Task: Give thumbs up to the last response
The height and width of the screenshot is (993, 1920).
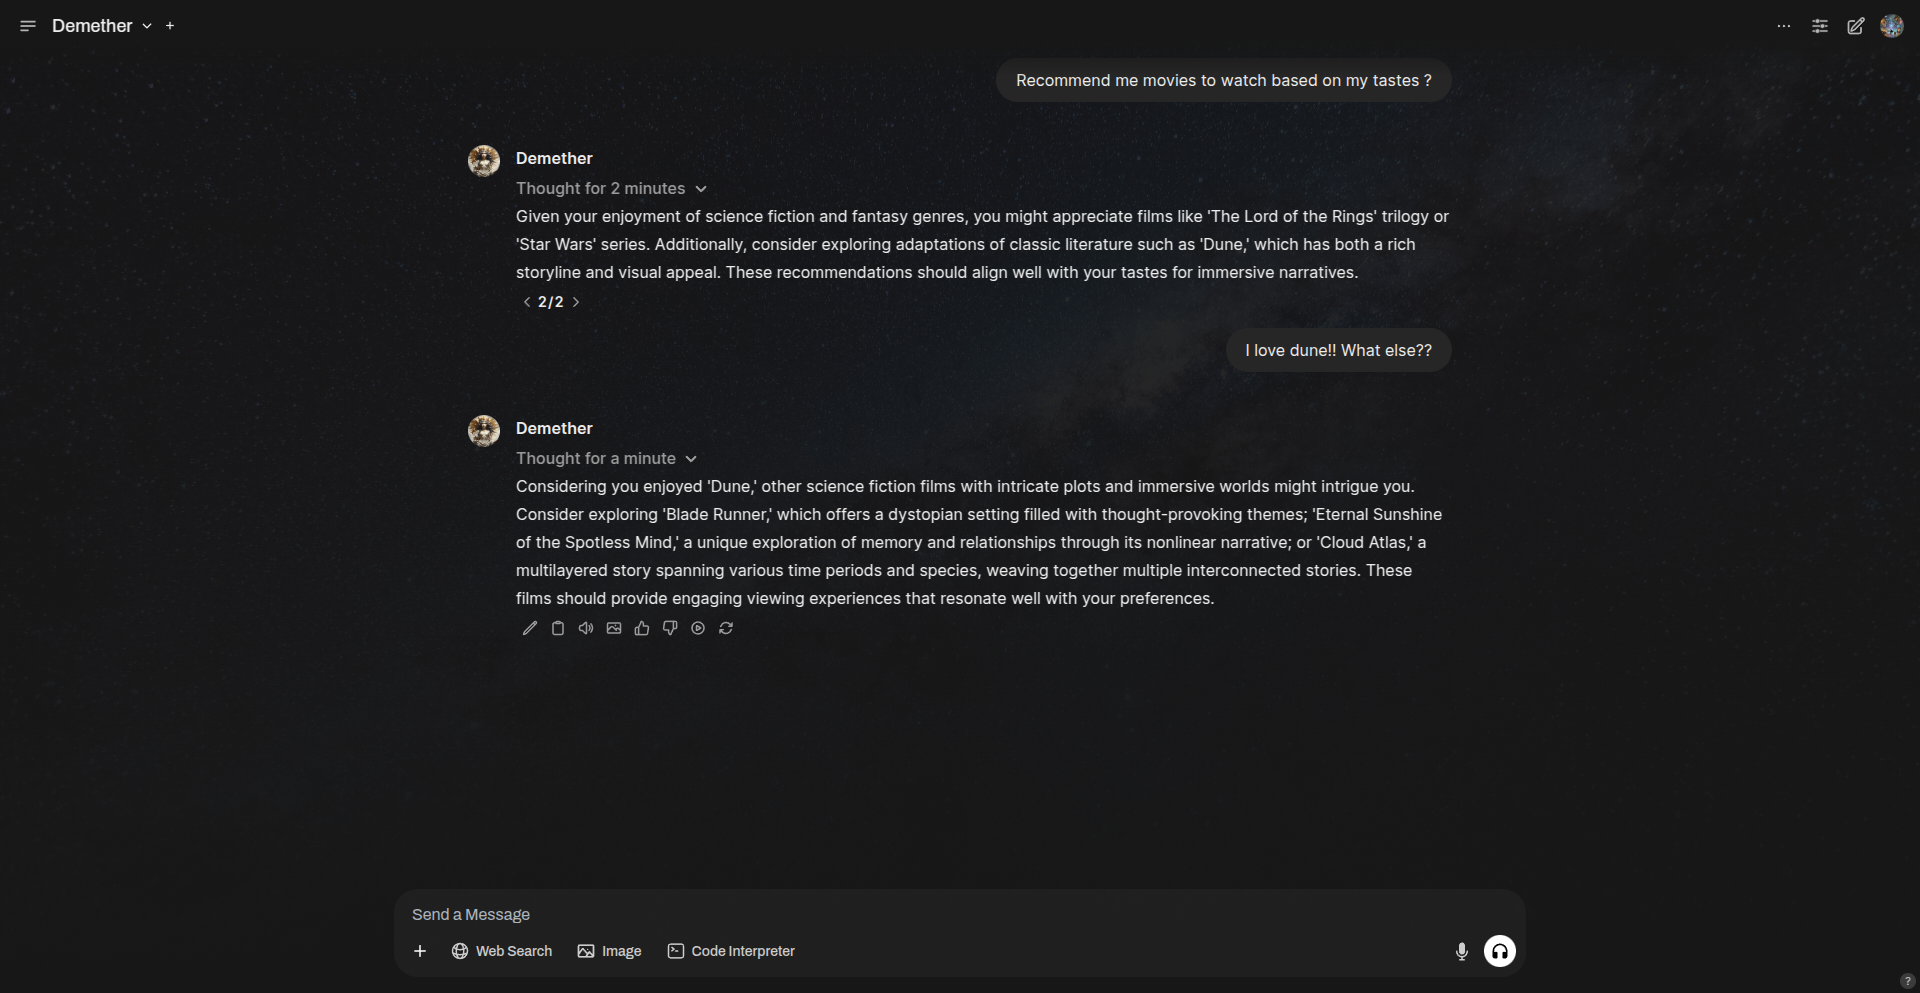Action: coord(642,628)
